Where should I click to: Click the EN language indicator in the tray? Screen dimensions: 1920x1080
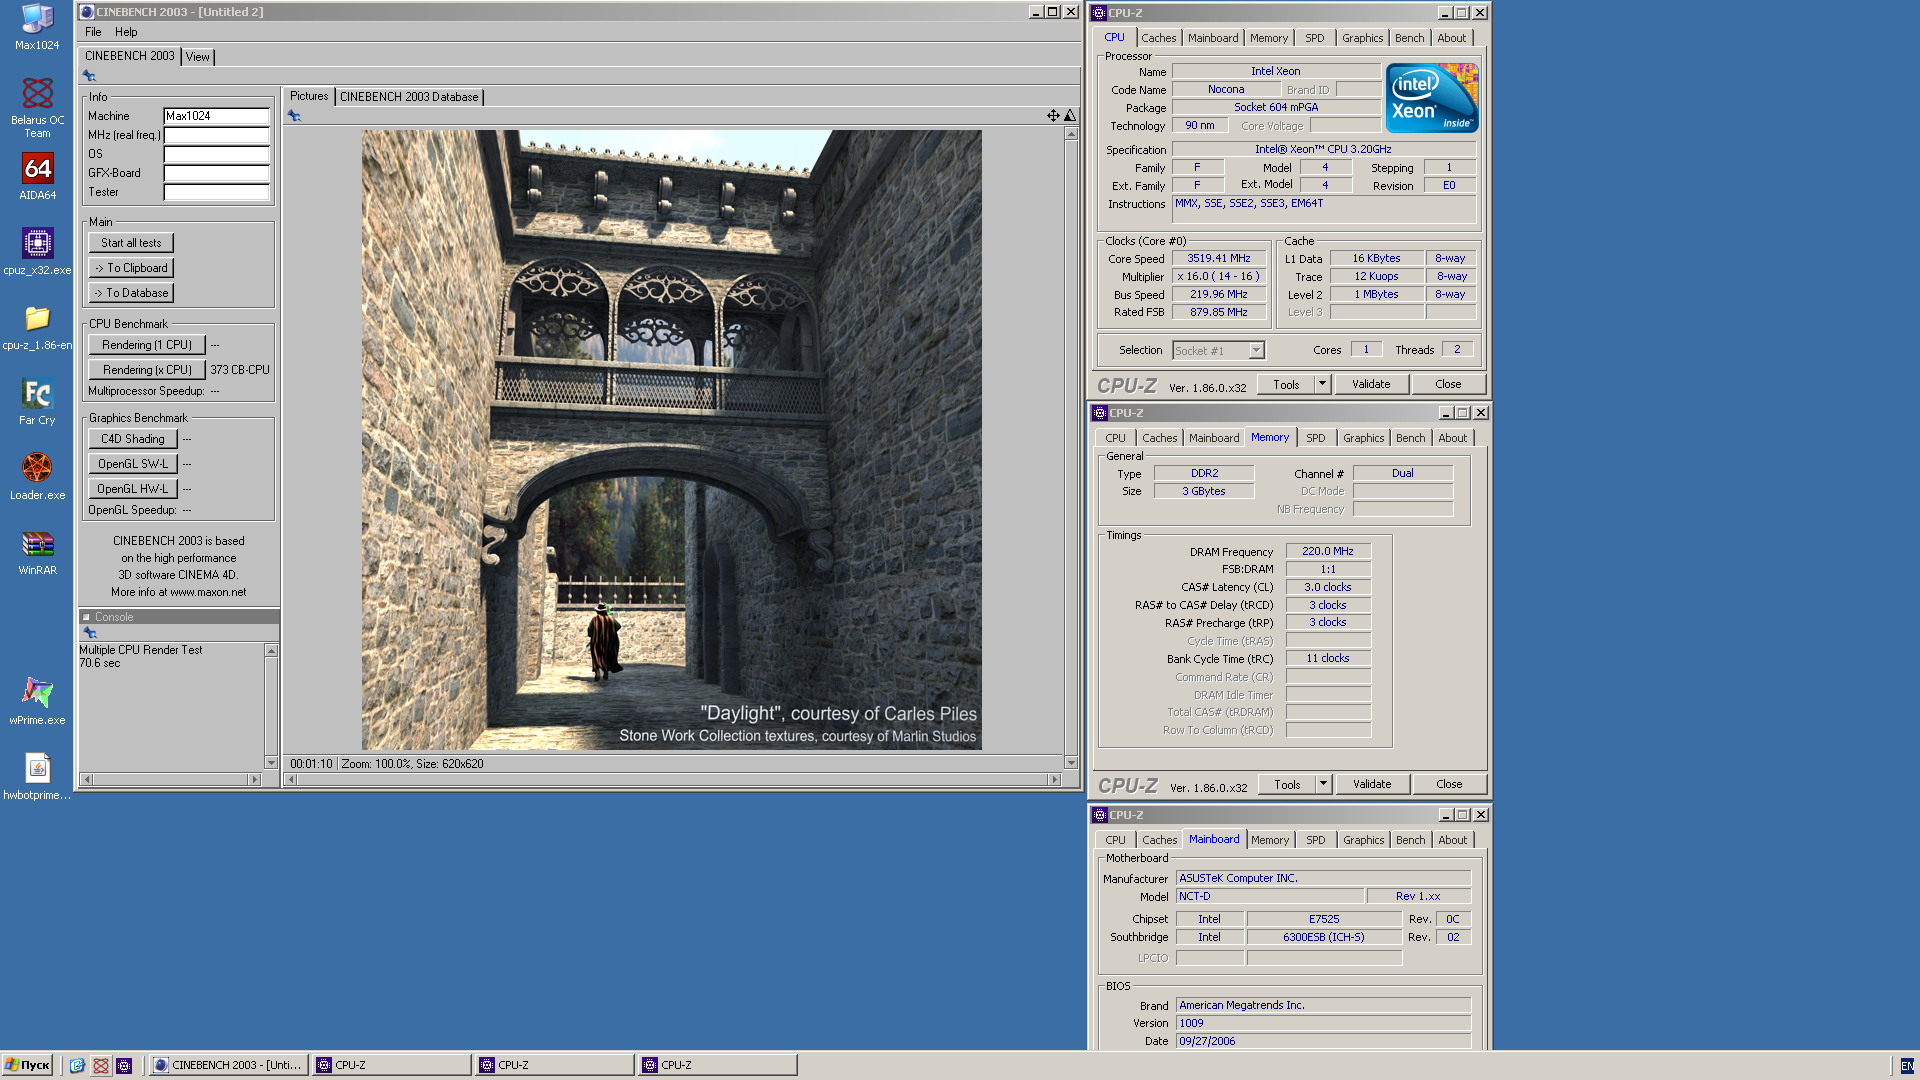tap(1907, 1066)
